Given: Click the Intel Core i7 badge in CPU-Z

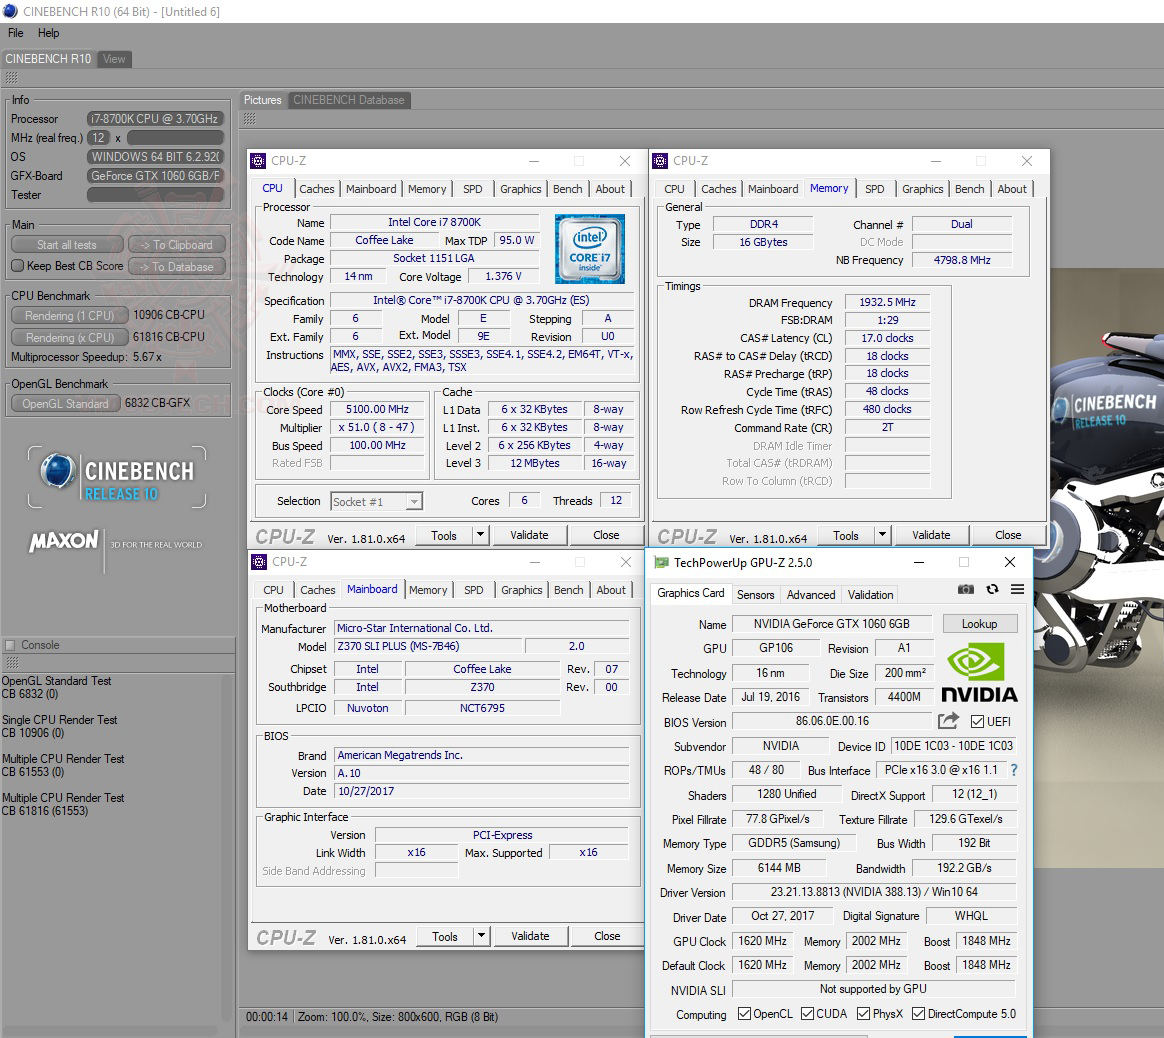Looking at the screenshot, I should point(589,248).
